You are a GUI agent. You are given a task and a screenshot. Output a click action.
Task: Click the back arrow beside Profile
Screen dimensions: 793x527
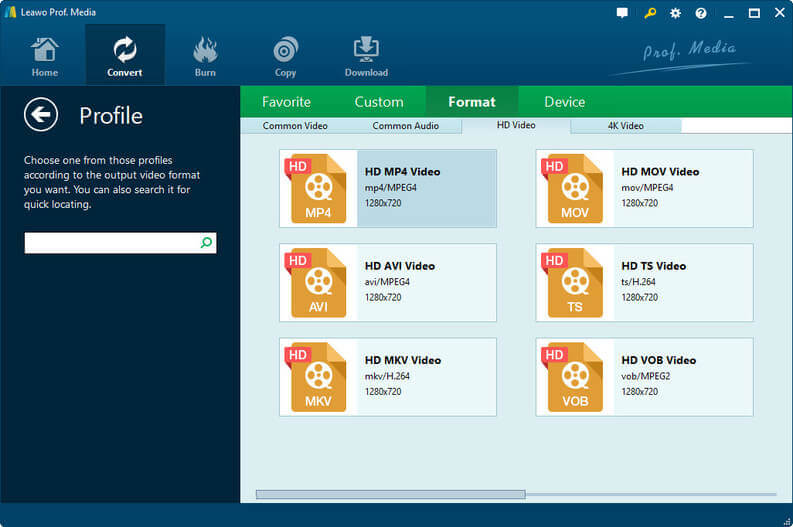pyautogui.click(x=41, y=114)
